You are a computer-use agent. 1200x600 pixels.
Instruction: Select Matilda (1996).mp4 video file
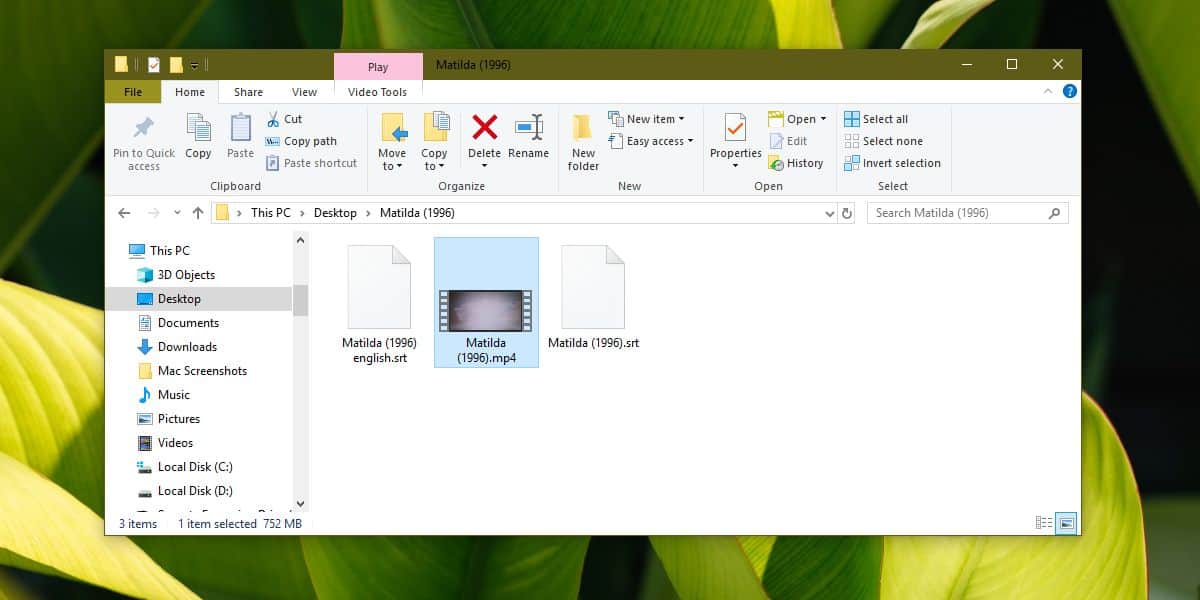[x=487, y=303]
